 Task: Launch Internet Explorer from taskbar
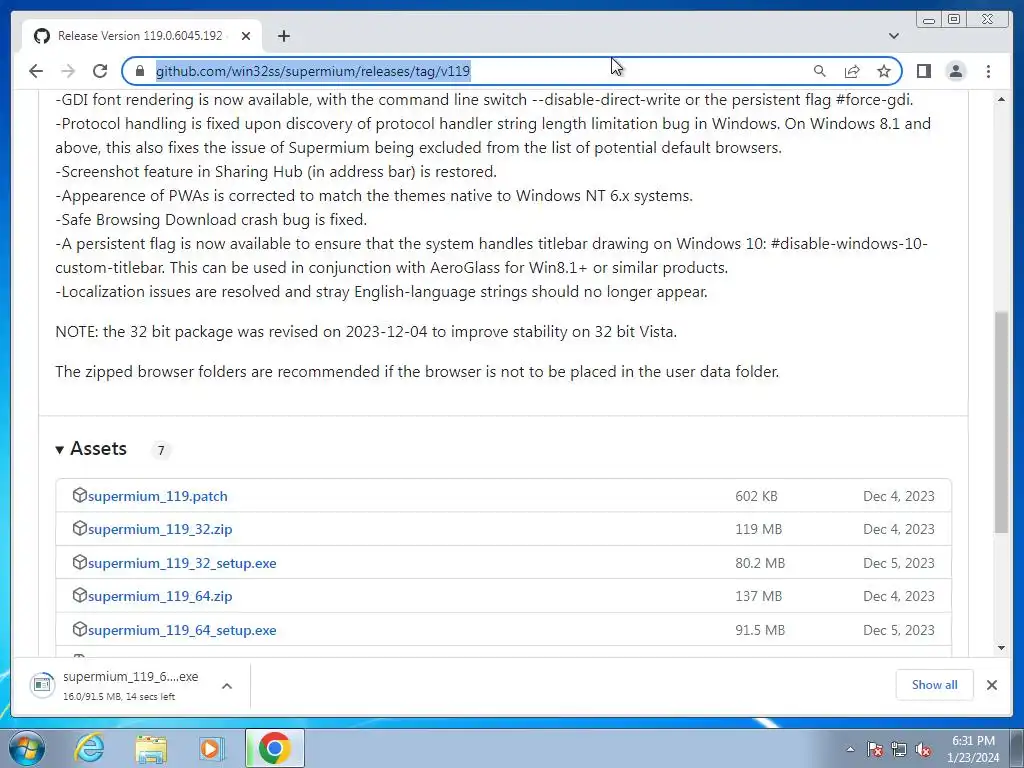(89, 748)
